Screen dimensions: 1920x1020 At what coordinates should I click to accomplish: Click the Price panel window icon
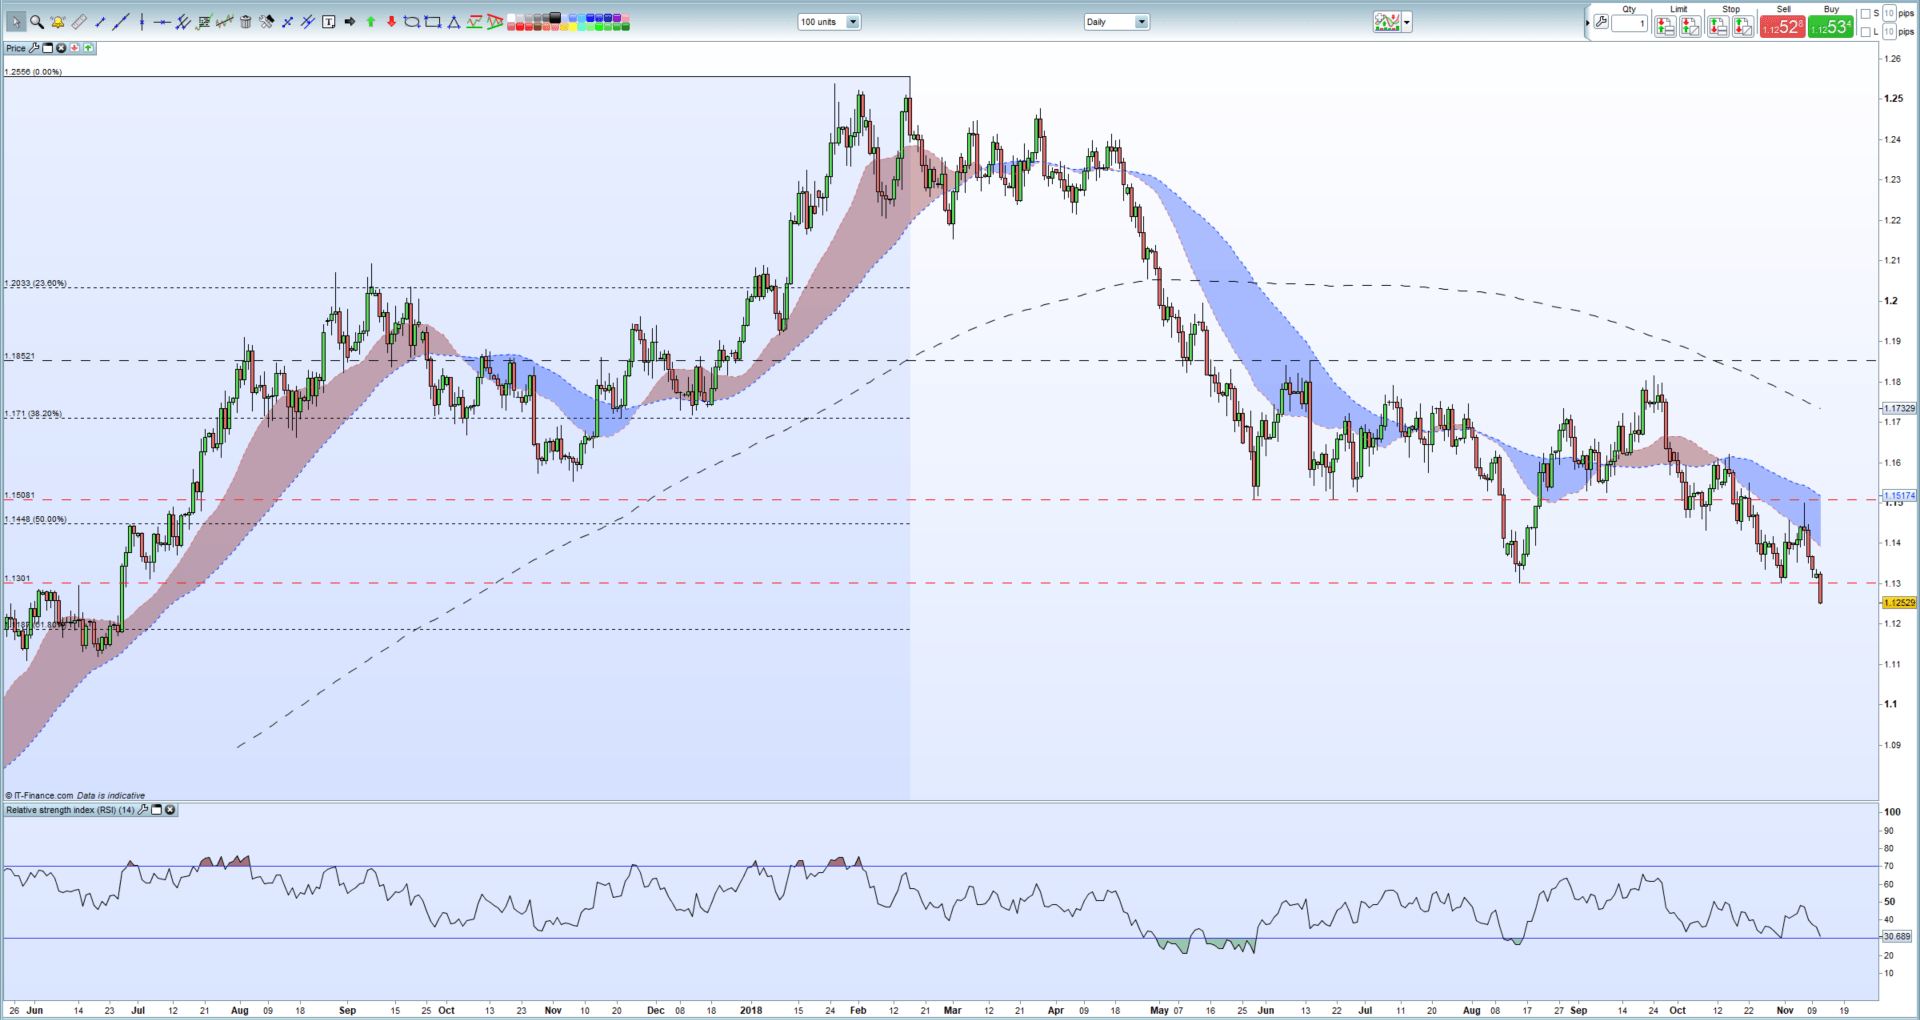(x=47, y=48)
